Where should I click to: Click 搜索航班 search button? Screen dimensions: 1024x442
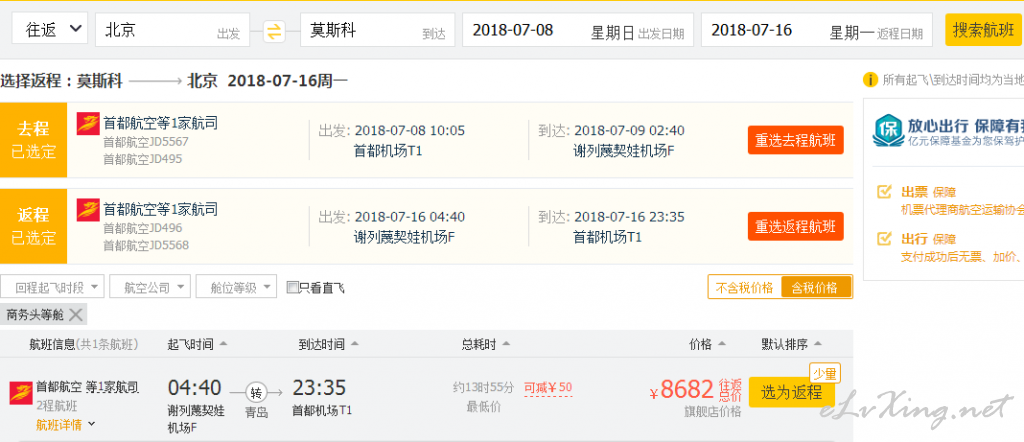[x=983, y=30]
